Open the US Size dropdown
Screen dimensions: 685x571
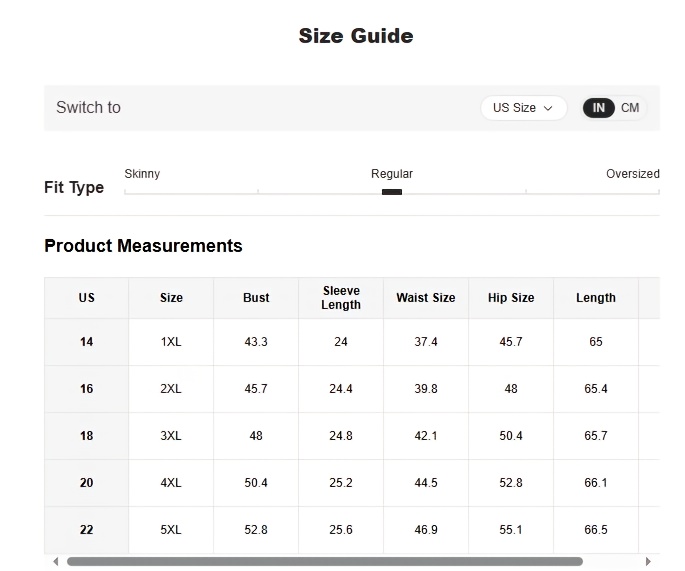[x=523, y=108]
